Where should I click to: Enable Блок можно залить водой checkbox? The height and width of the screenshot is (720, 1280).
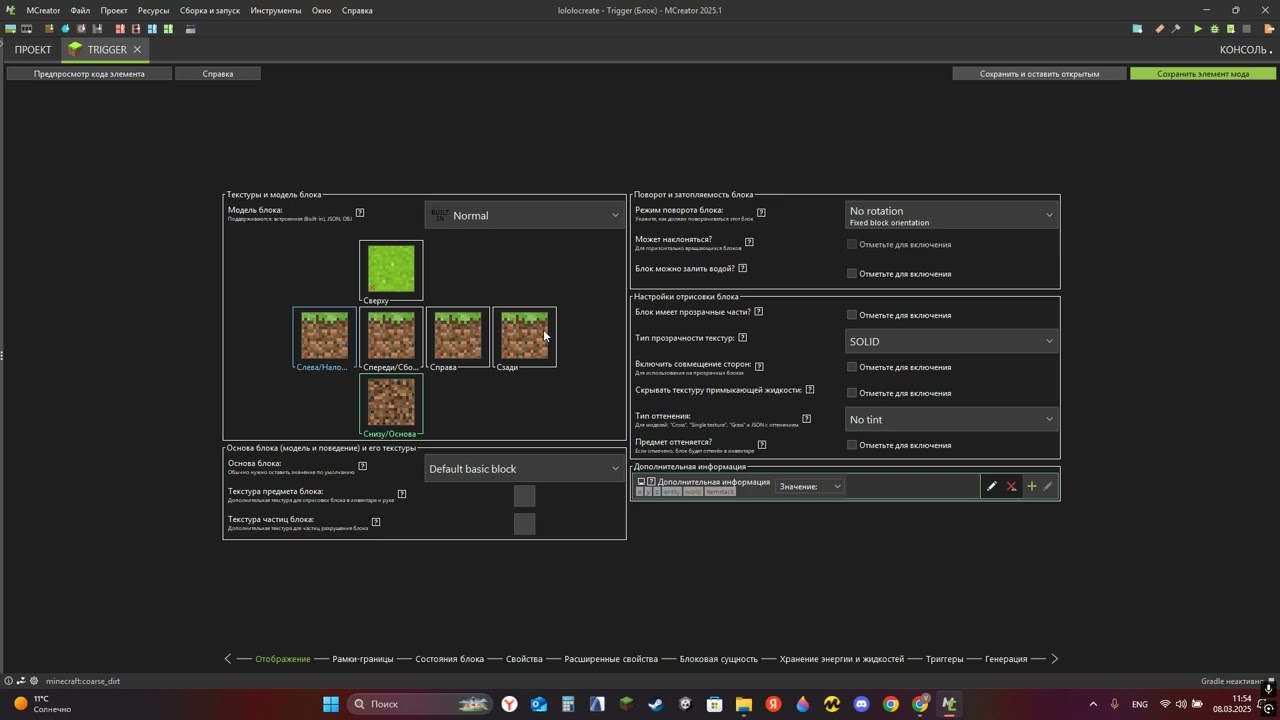pos(852,273)
